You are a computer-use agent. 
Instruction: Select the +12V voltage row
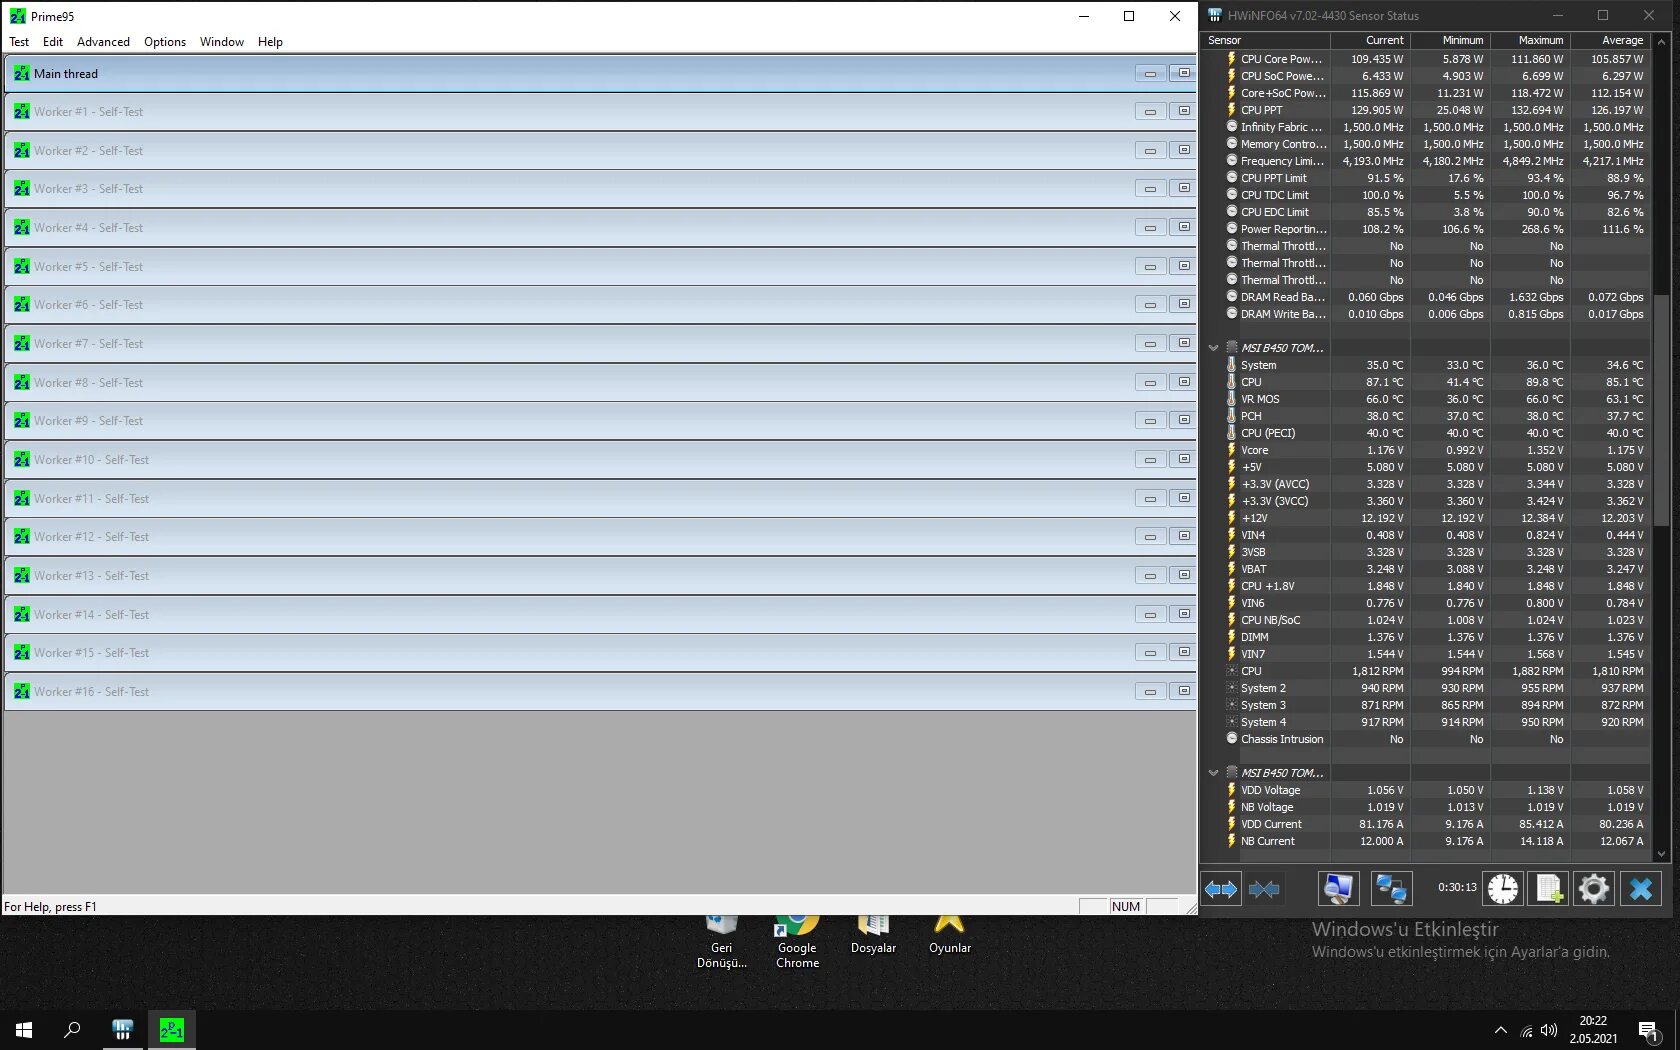coord(1427,518)
